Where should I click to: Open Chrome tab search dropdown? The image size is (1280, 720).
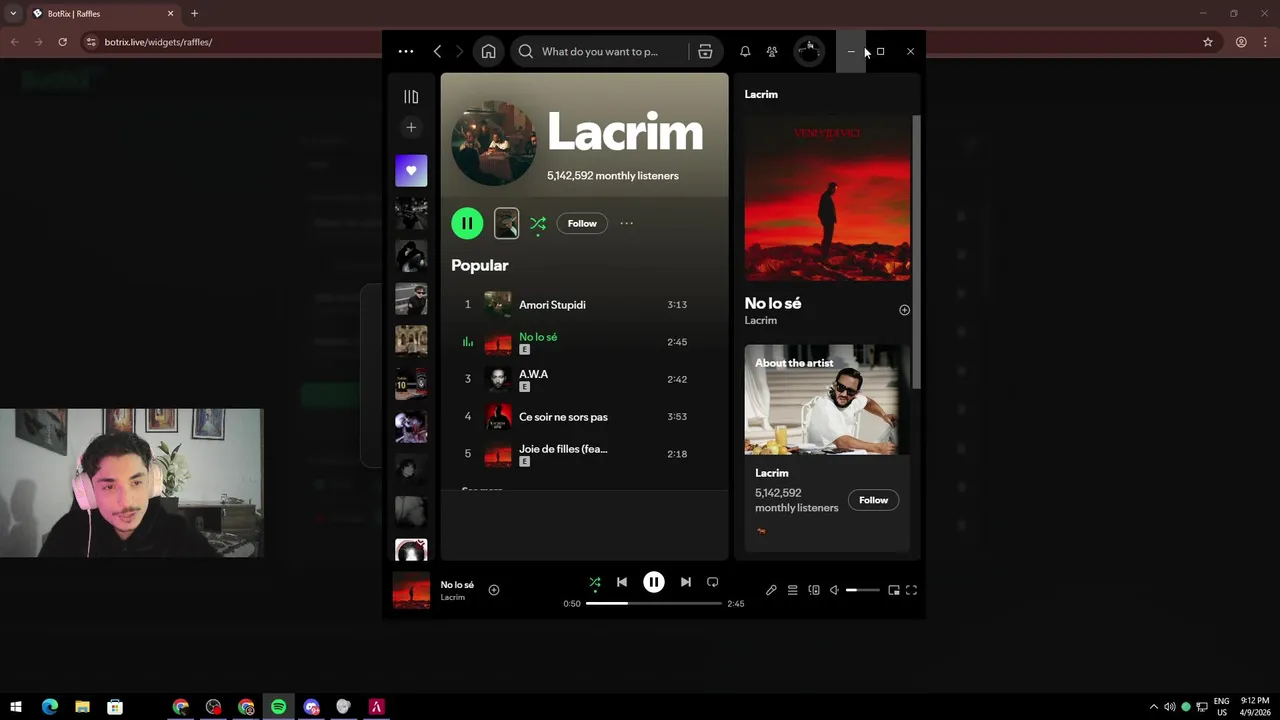click(x=13, y=14)
